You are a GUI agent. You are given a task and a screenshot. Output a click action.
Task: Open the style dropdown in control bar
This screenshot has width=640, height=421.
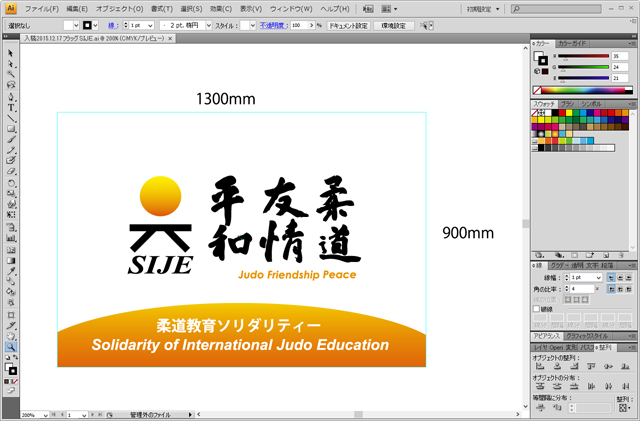(252, 25)
